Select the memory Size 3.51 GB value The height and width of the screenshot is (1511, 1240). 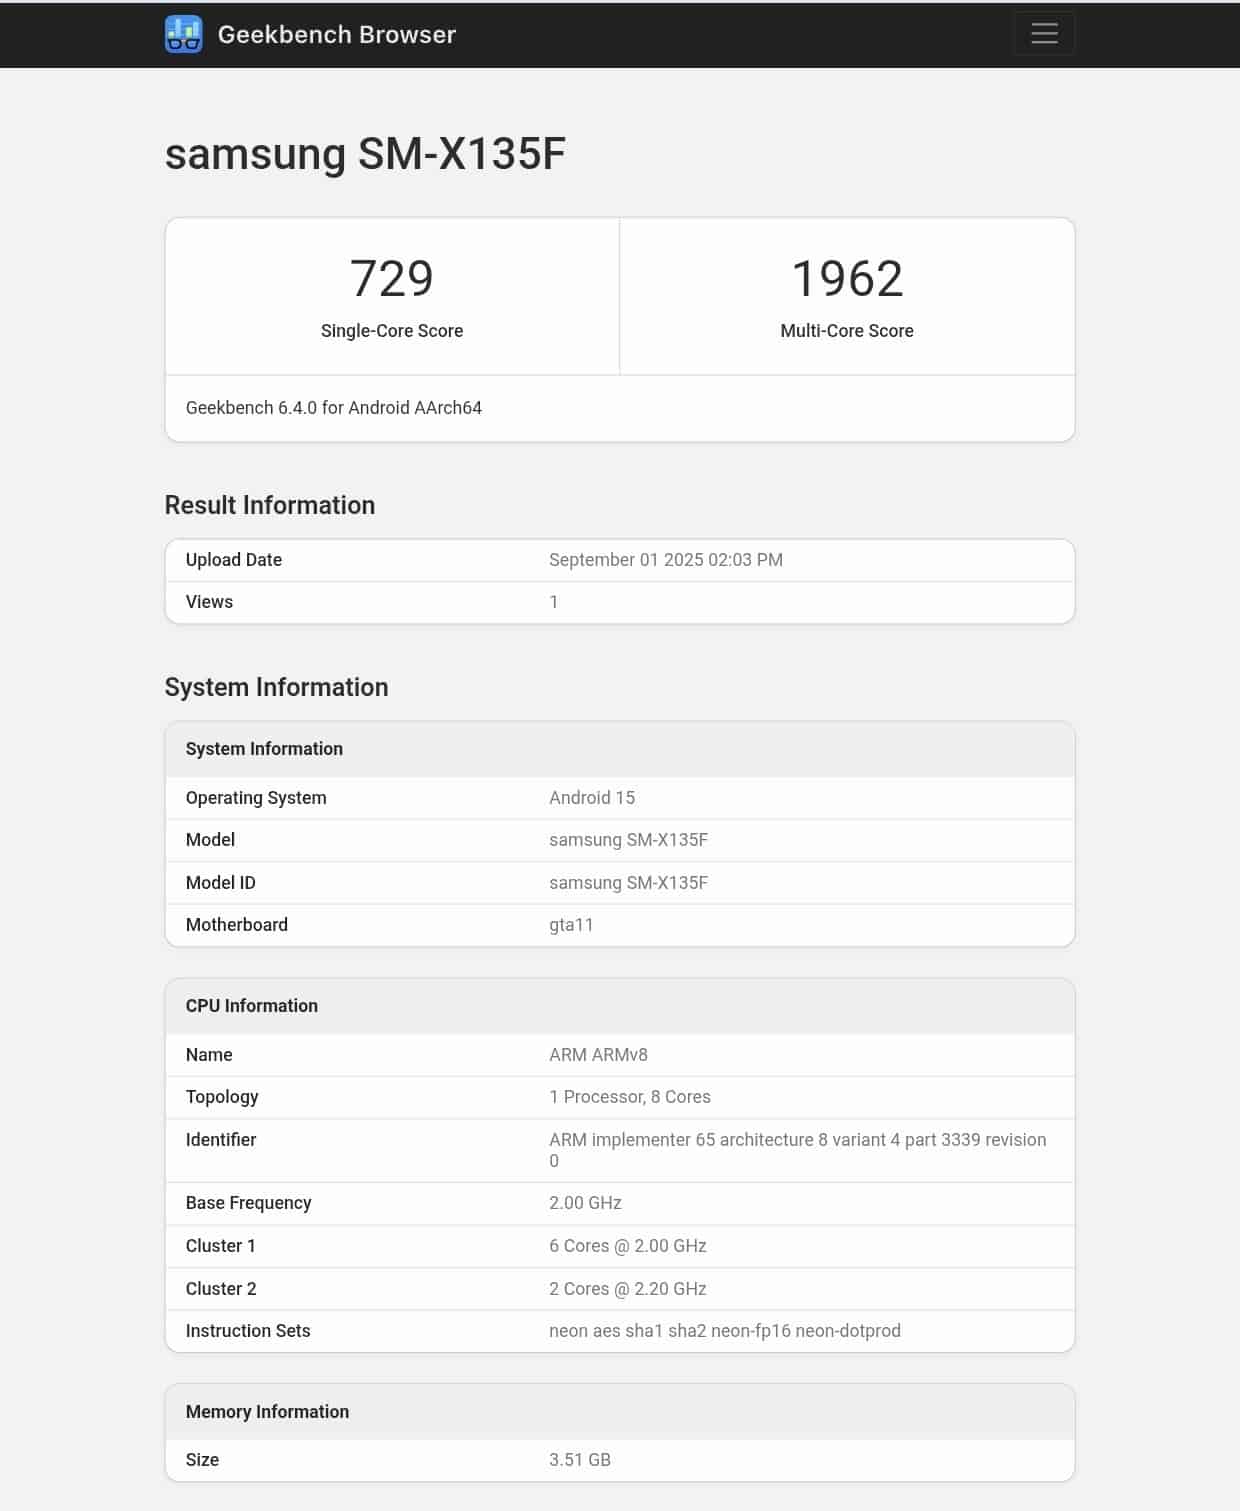(x=581, y=1459)
